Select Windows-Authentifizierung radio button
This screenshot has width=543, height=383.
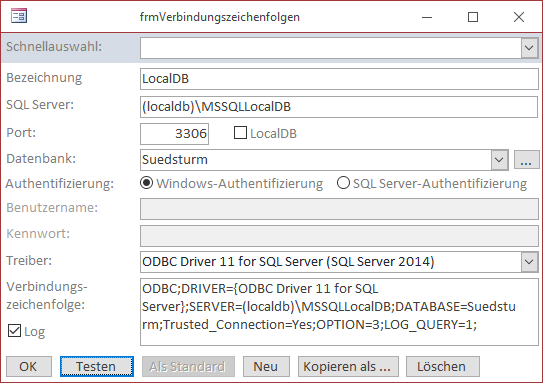[146, 183]
